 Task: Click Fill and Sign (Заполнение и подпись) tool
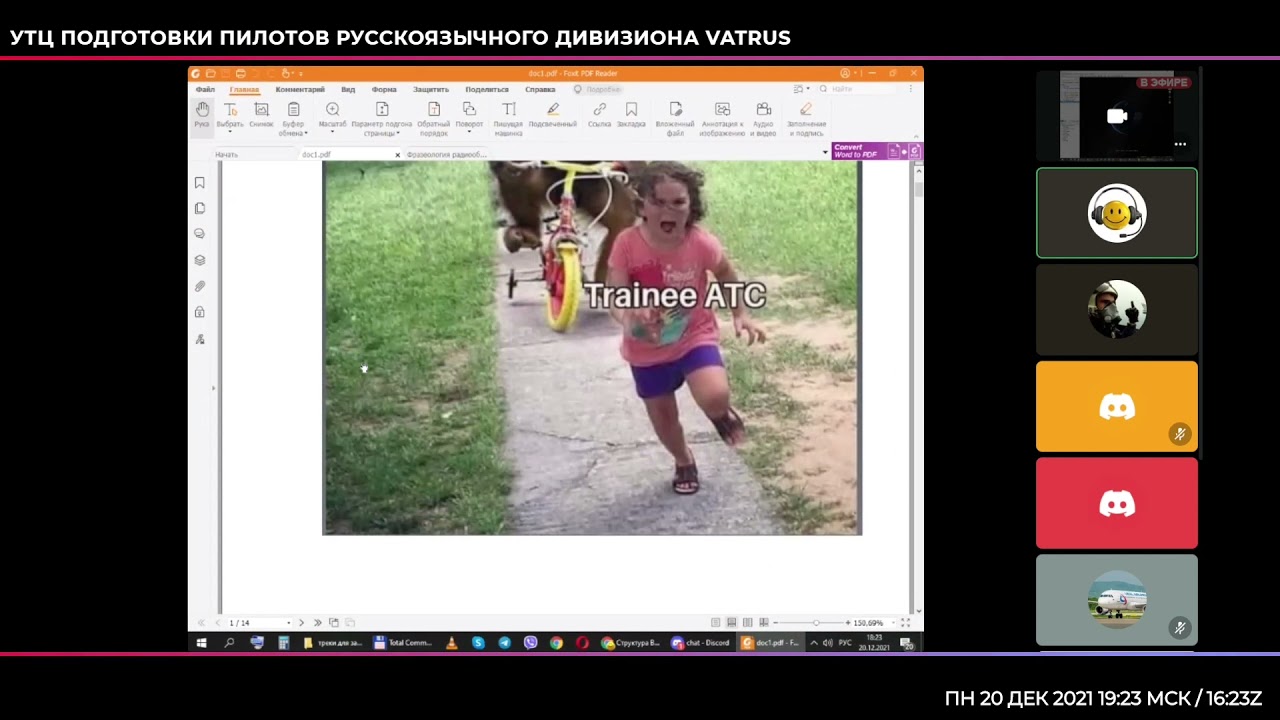click(x=806, y=118)
